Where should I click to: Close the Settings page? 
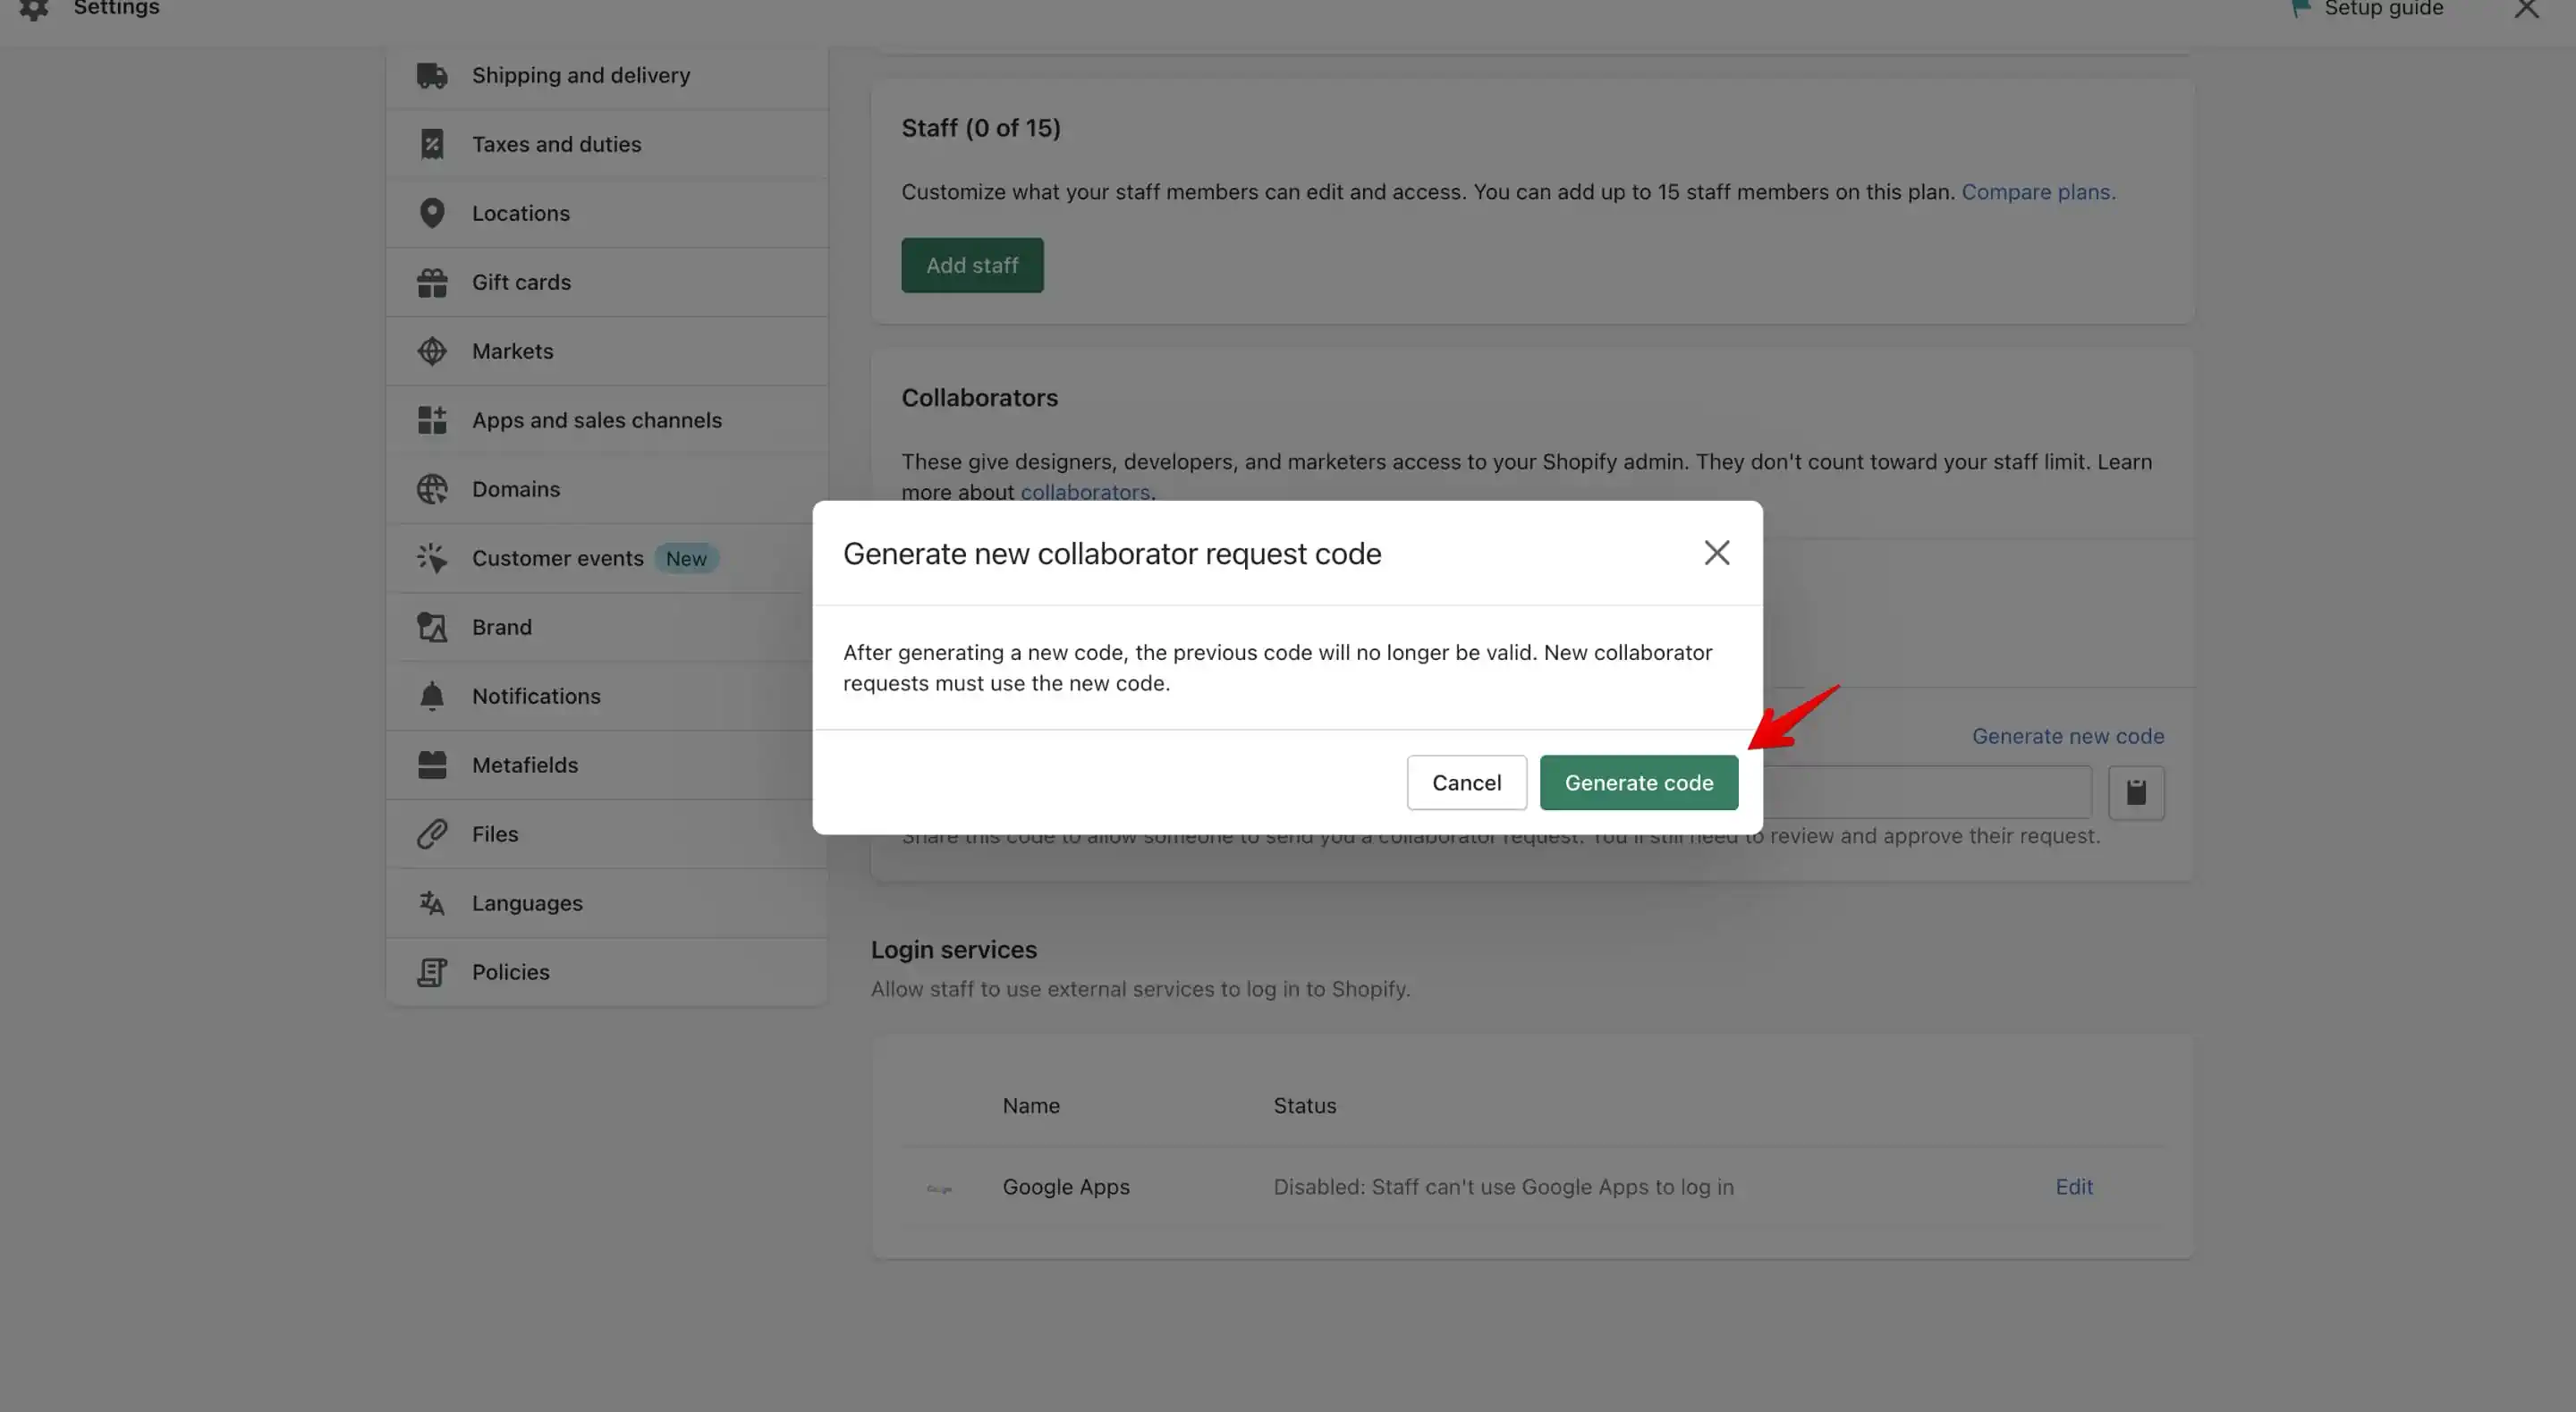(2527, 9)
